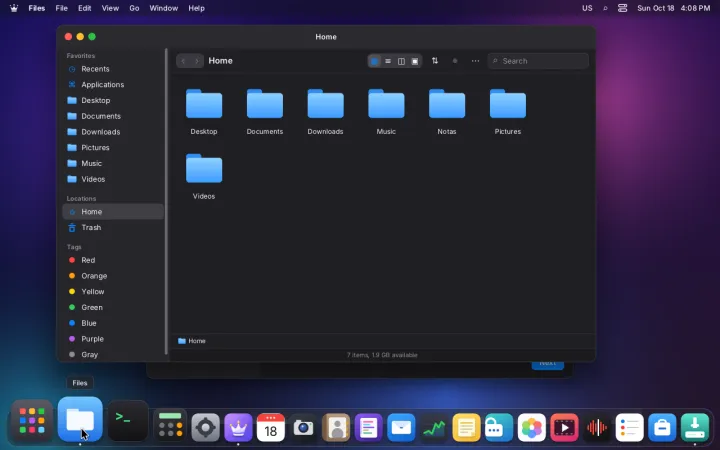This screenshot has width=720, height=450.
Task: Filter by the Green tag
Action: [113, 307]
